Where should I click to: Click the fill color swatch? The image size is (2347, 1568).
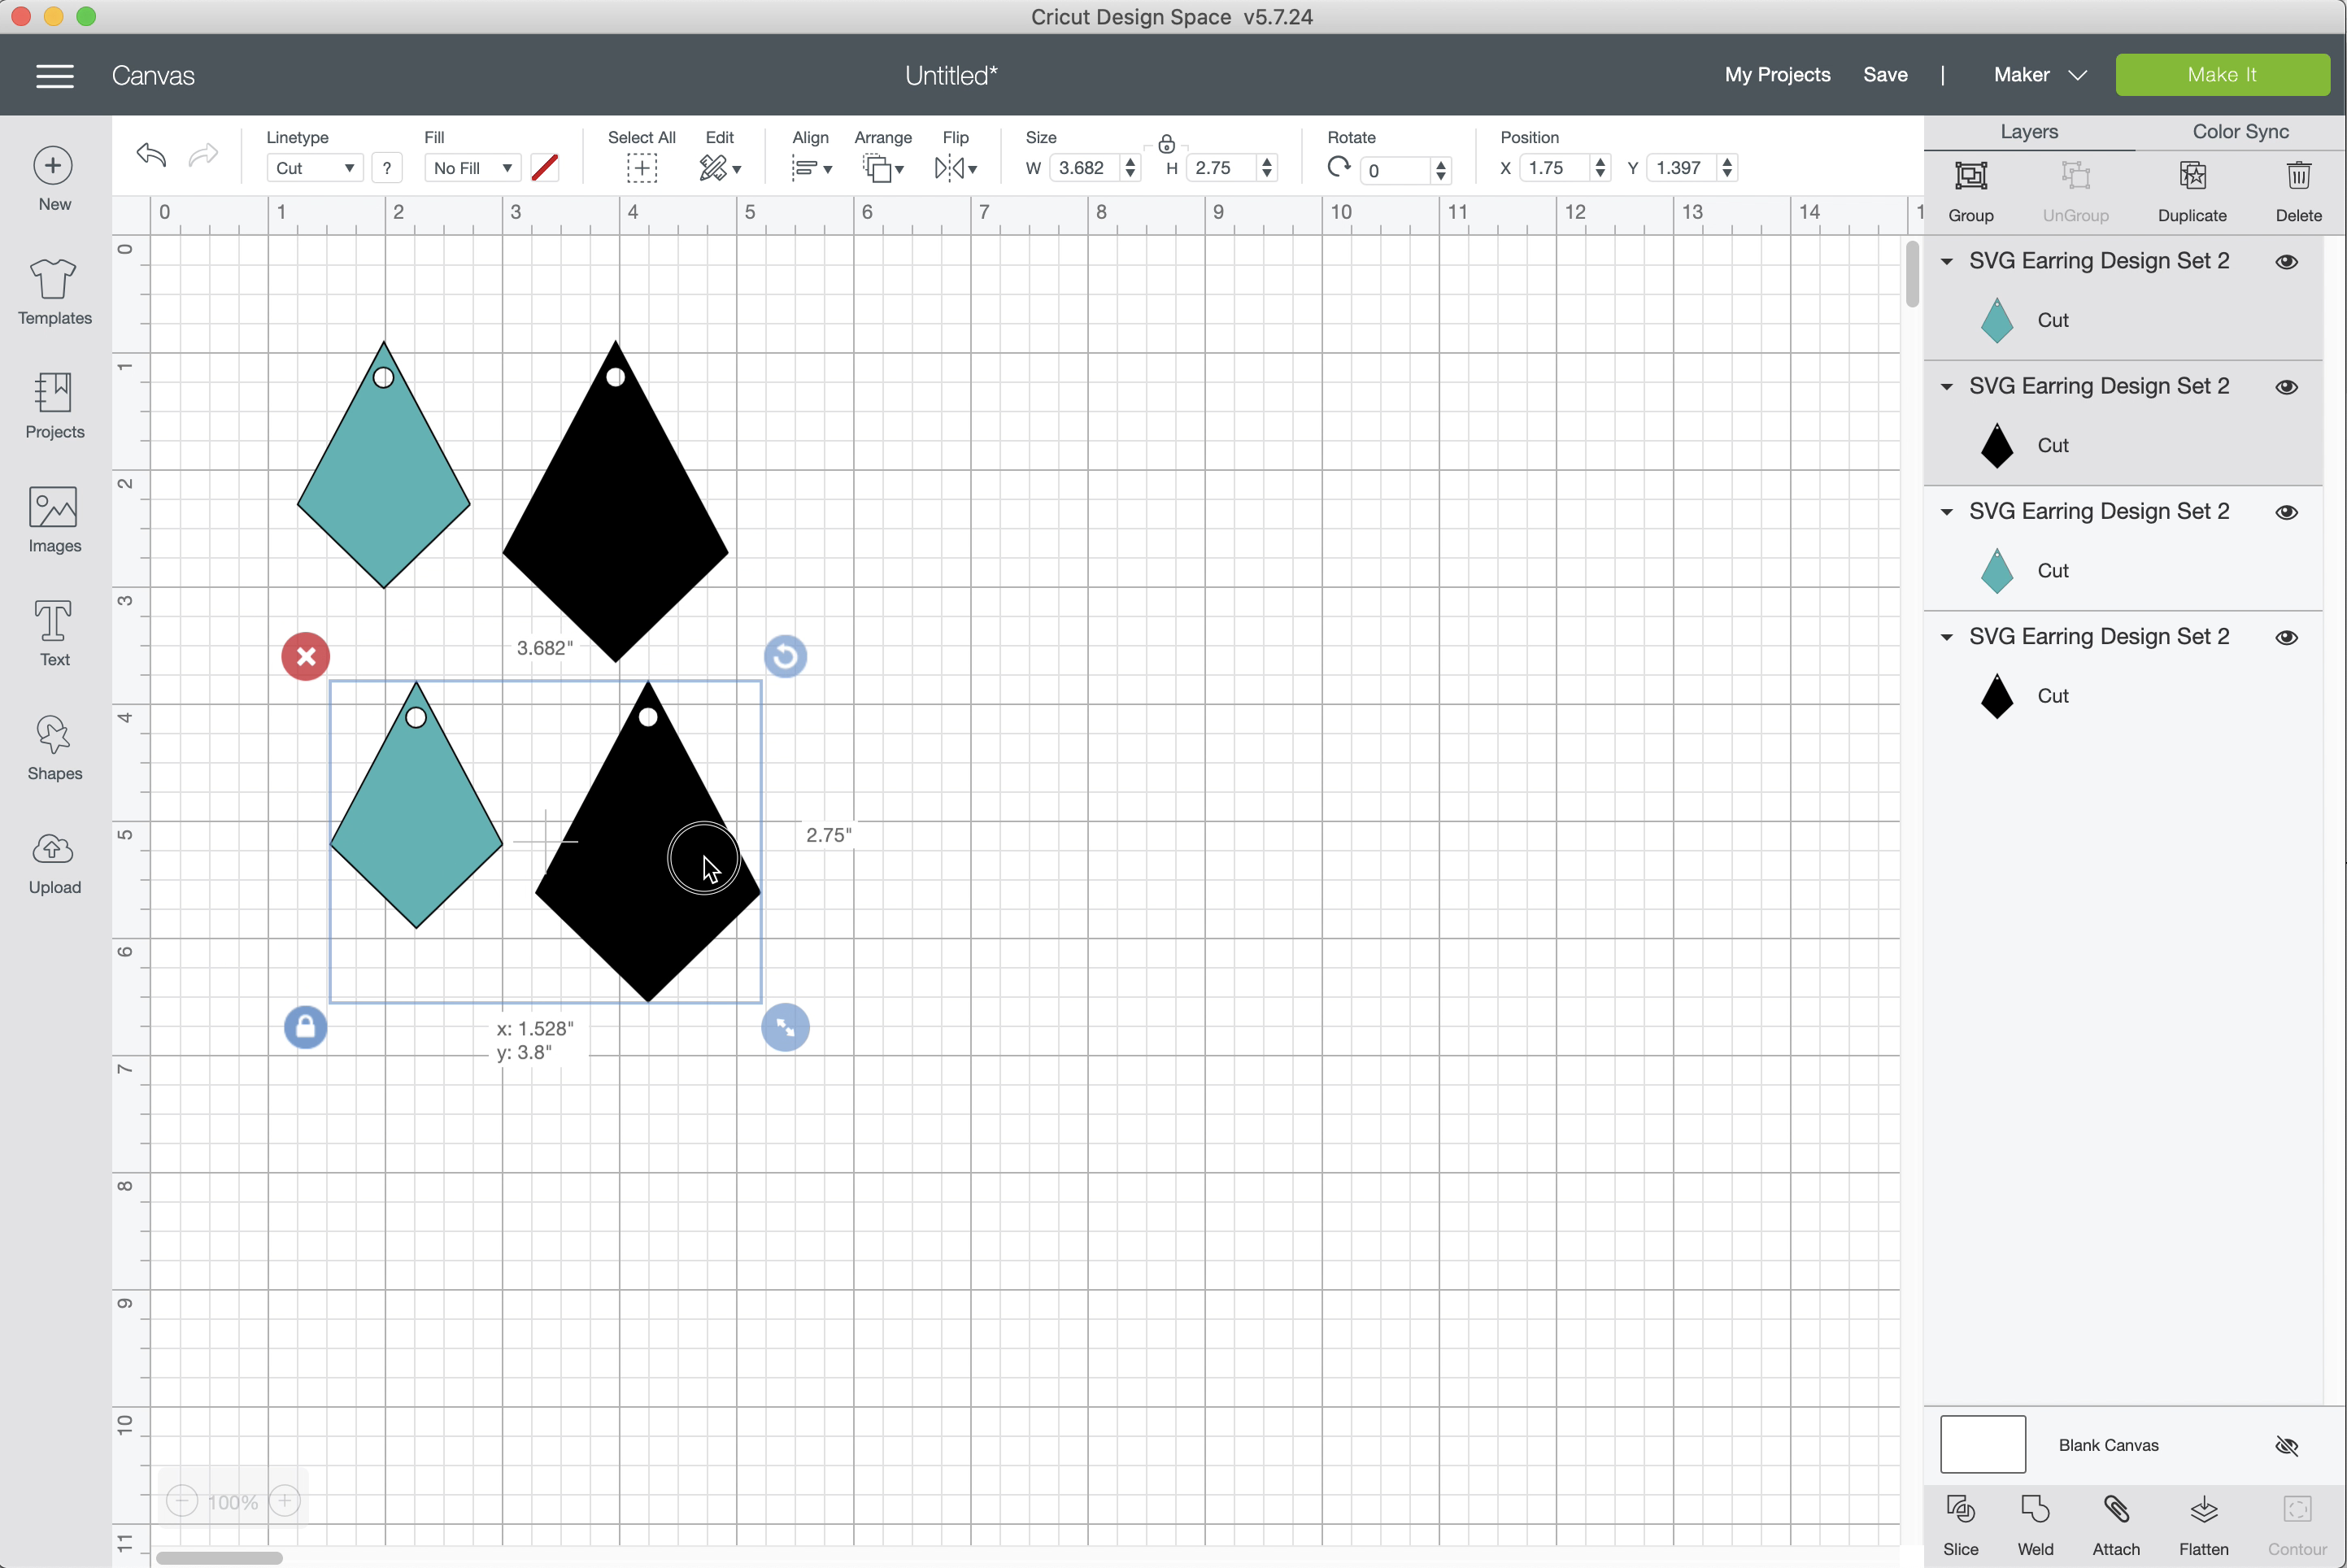[x=545, y=168]
